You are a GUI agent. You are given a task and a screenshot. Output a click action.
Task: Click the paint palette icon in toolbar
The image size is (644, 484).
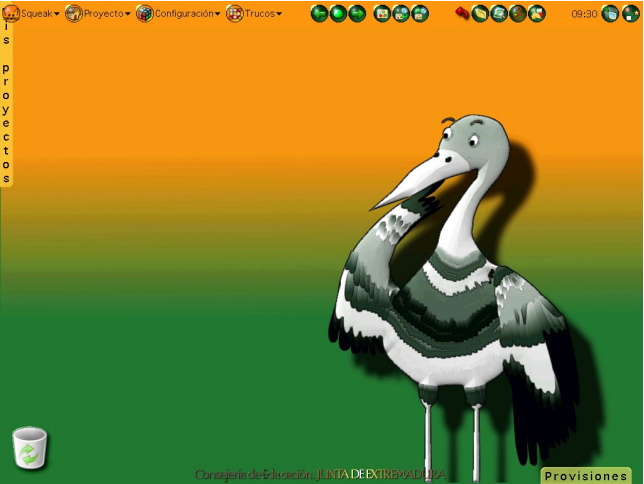tap(518, 13)
